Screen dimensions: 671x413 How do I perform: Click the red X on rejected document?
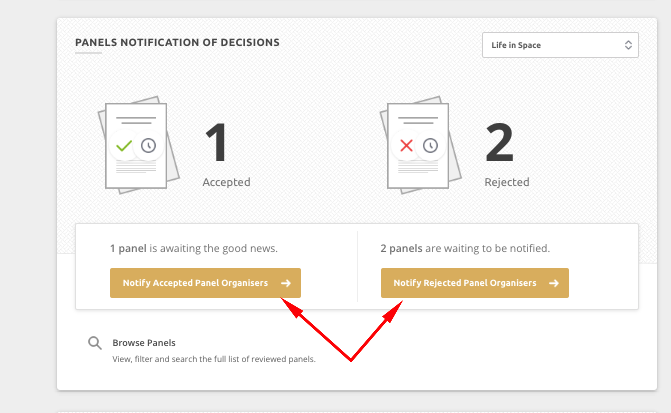click(x=406, y=146)
